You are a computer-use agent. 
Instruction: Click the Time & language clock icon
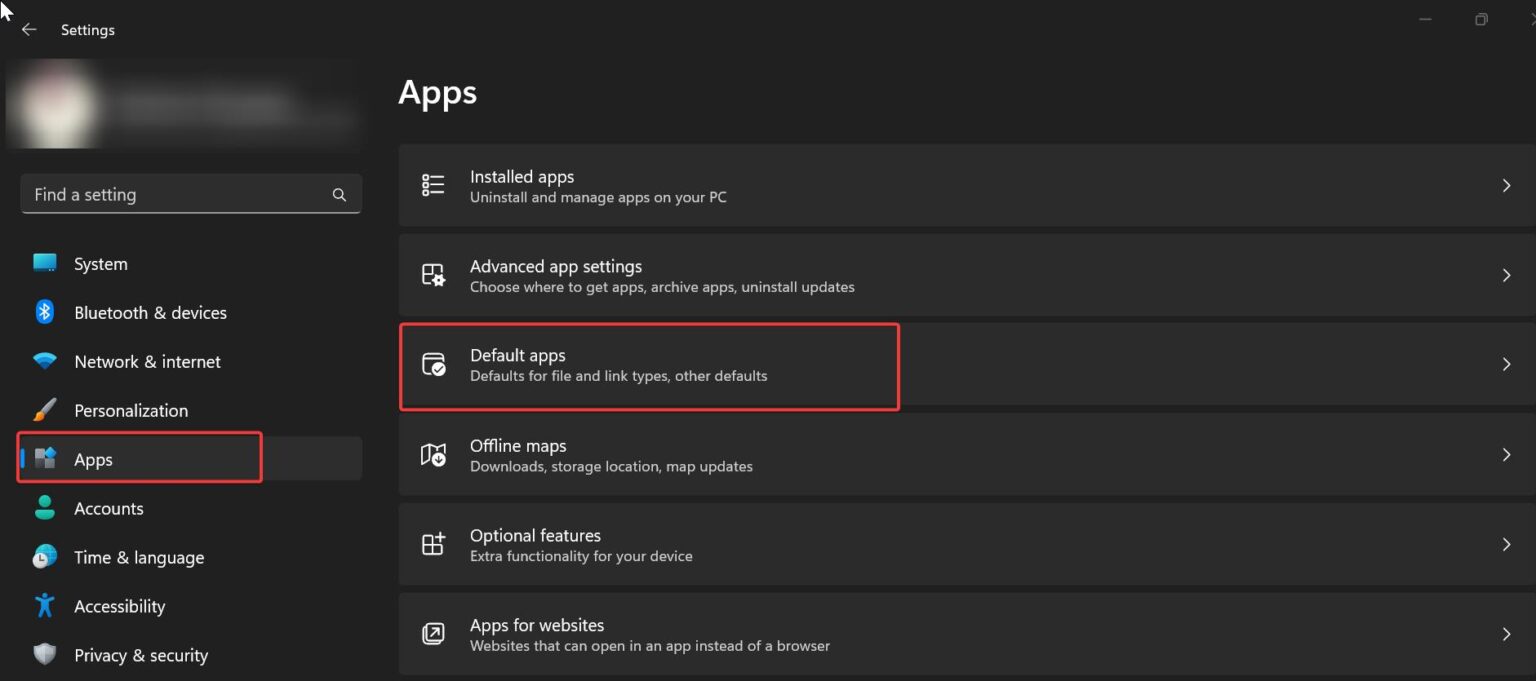[45, 557]
